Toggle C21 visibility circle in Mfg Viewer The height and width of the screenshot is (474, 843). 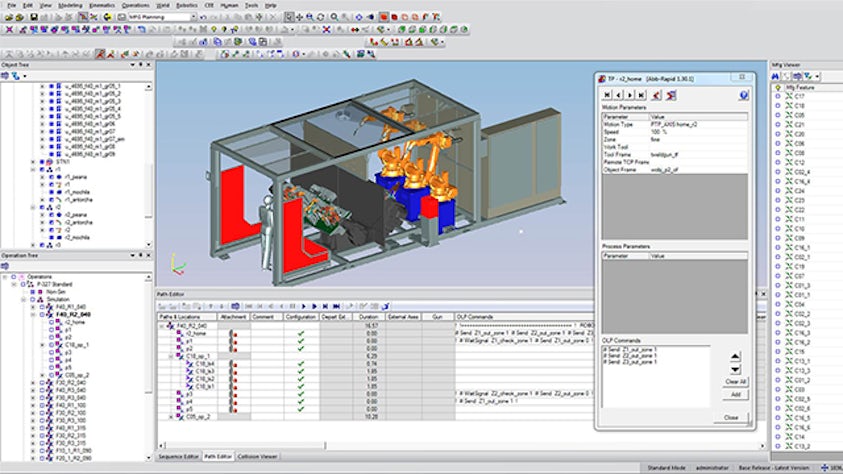pyautogui.click(x=777, y=124)
